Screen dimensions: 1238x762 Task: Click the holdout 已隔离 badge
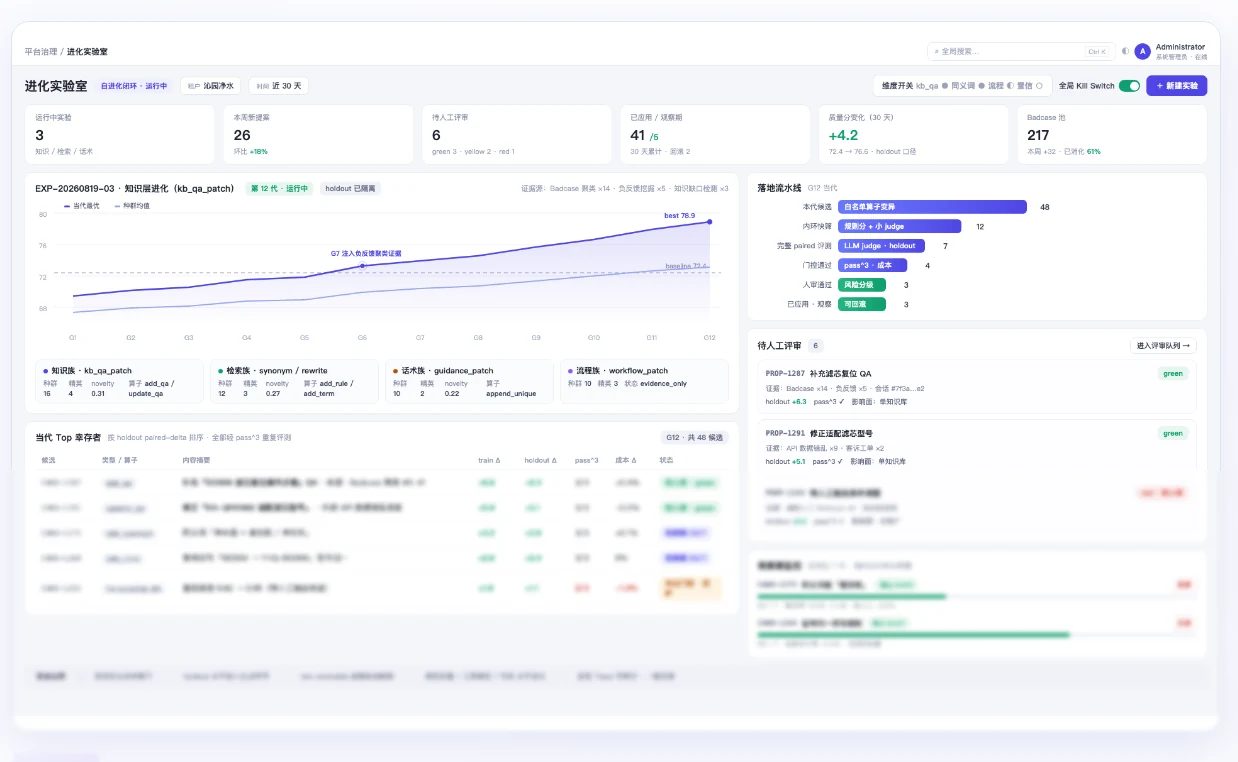click(x=350, y=188)
